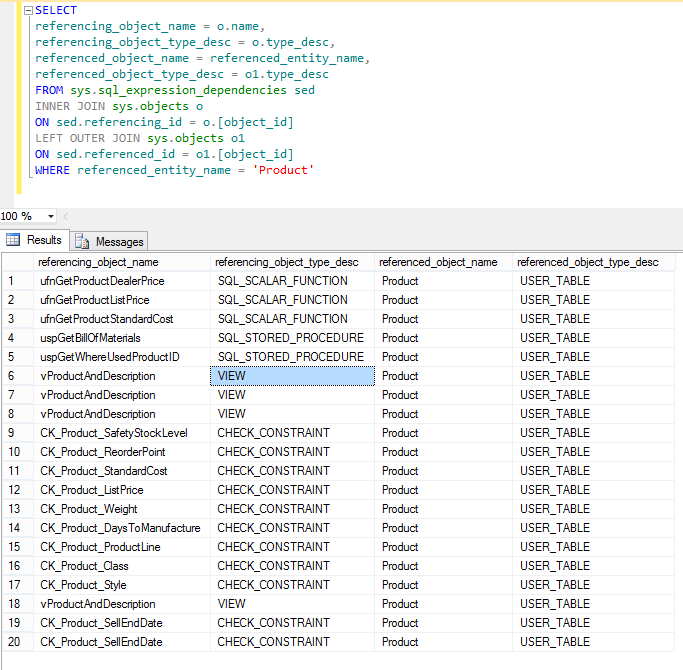Viewport: 683px width, 670px height.
Task: Click the scroll-left arrow beside zoom box
Action: click(66, 216)
